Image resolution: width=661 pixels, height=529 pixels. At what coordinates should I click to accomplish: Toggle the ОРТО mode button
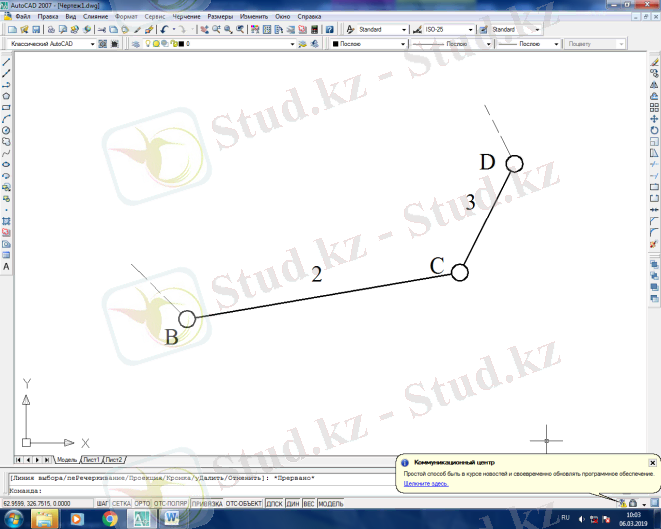tap(142, 503)
